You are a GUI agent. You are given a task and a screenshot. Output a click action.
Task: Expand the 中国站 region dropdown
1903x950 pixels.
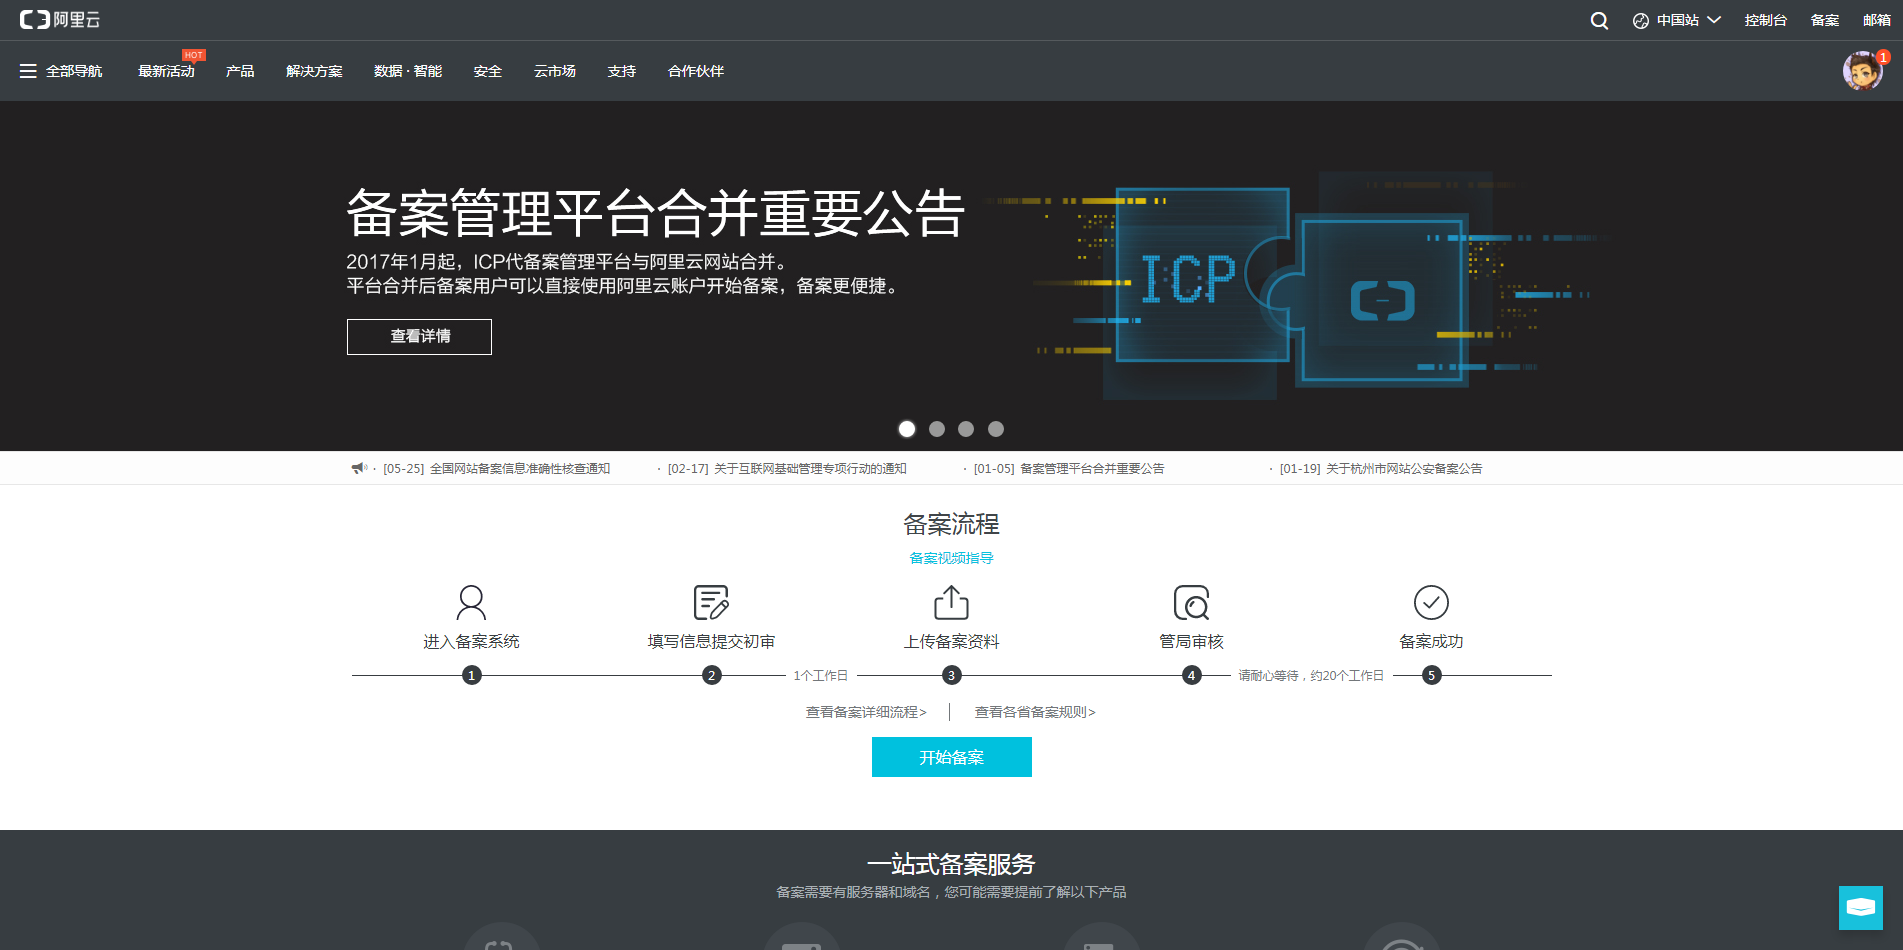1688,20
